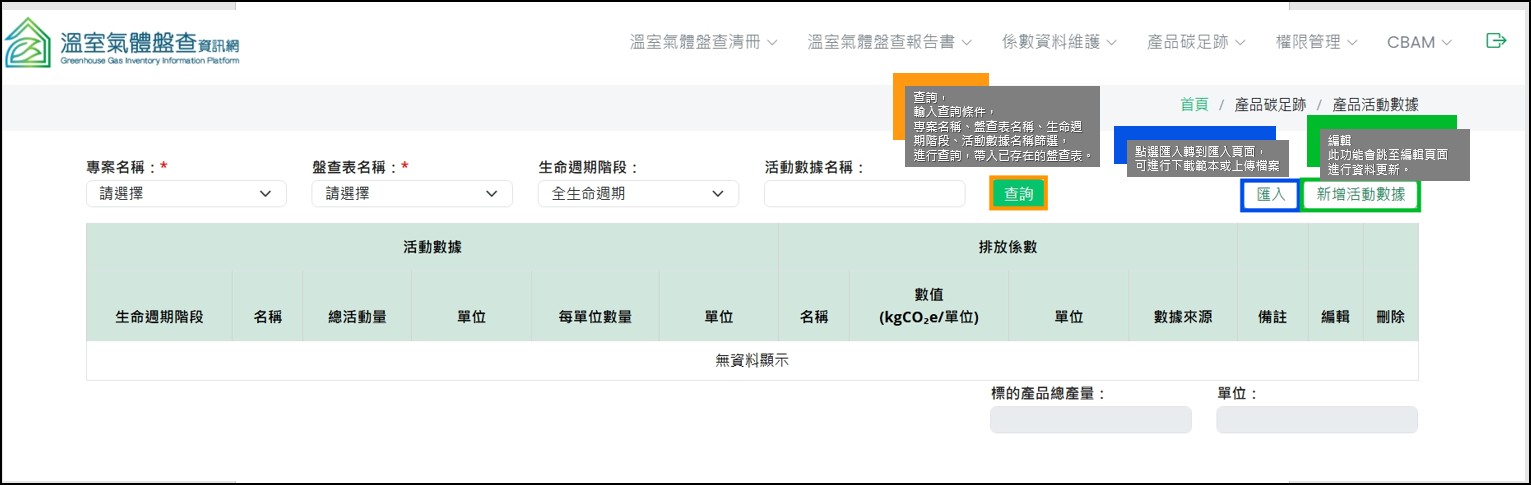Open the 溫室氣體盤查清冊 navigation menu
The width and height of the screenshot is (1531, 485).
pyautogui.click(x=703, y=42)
